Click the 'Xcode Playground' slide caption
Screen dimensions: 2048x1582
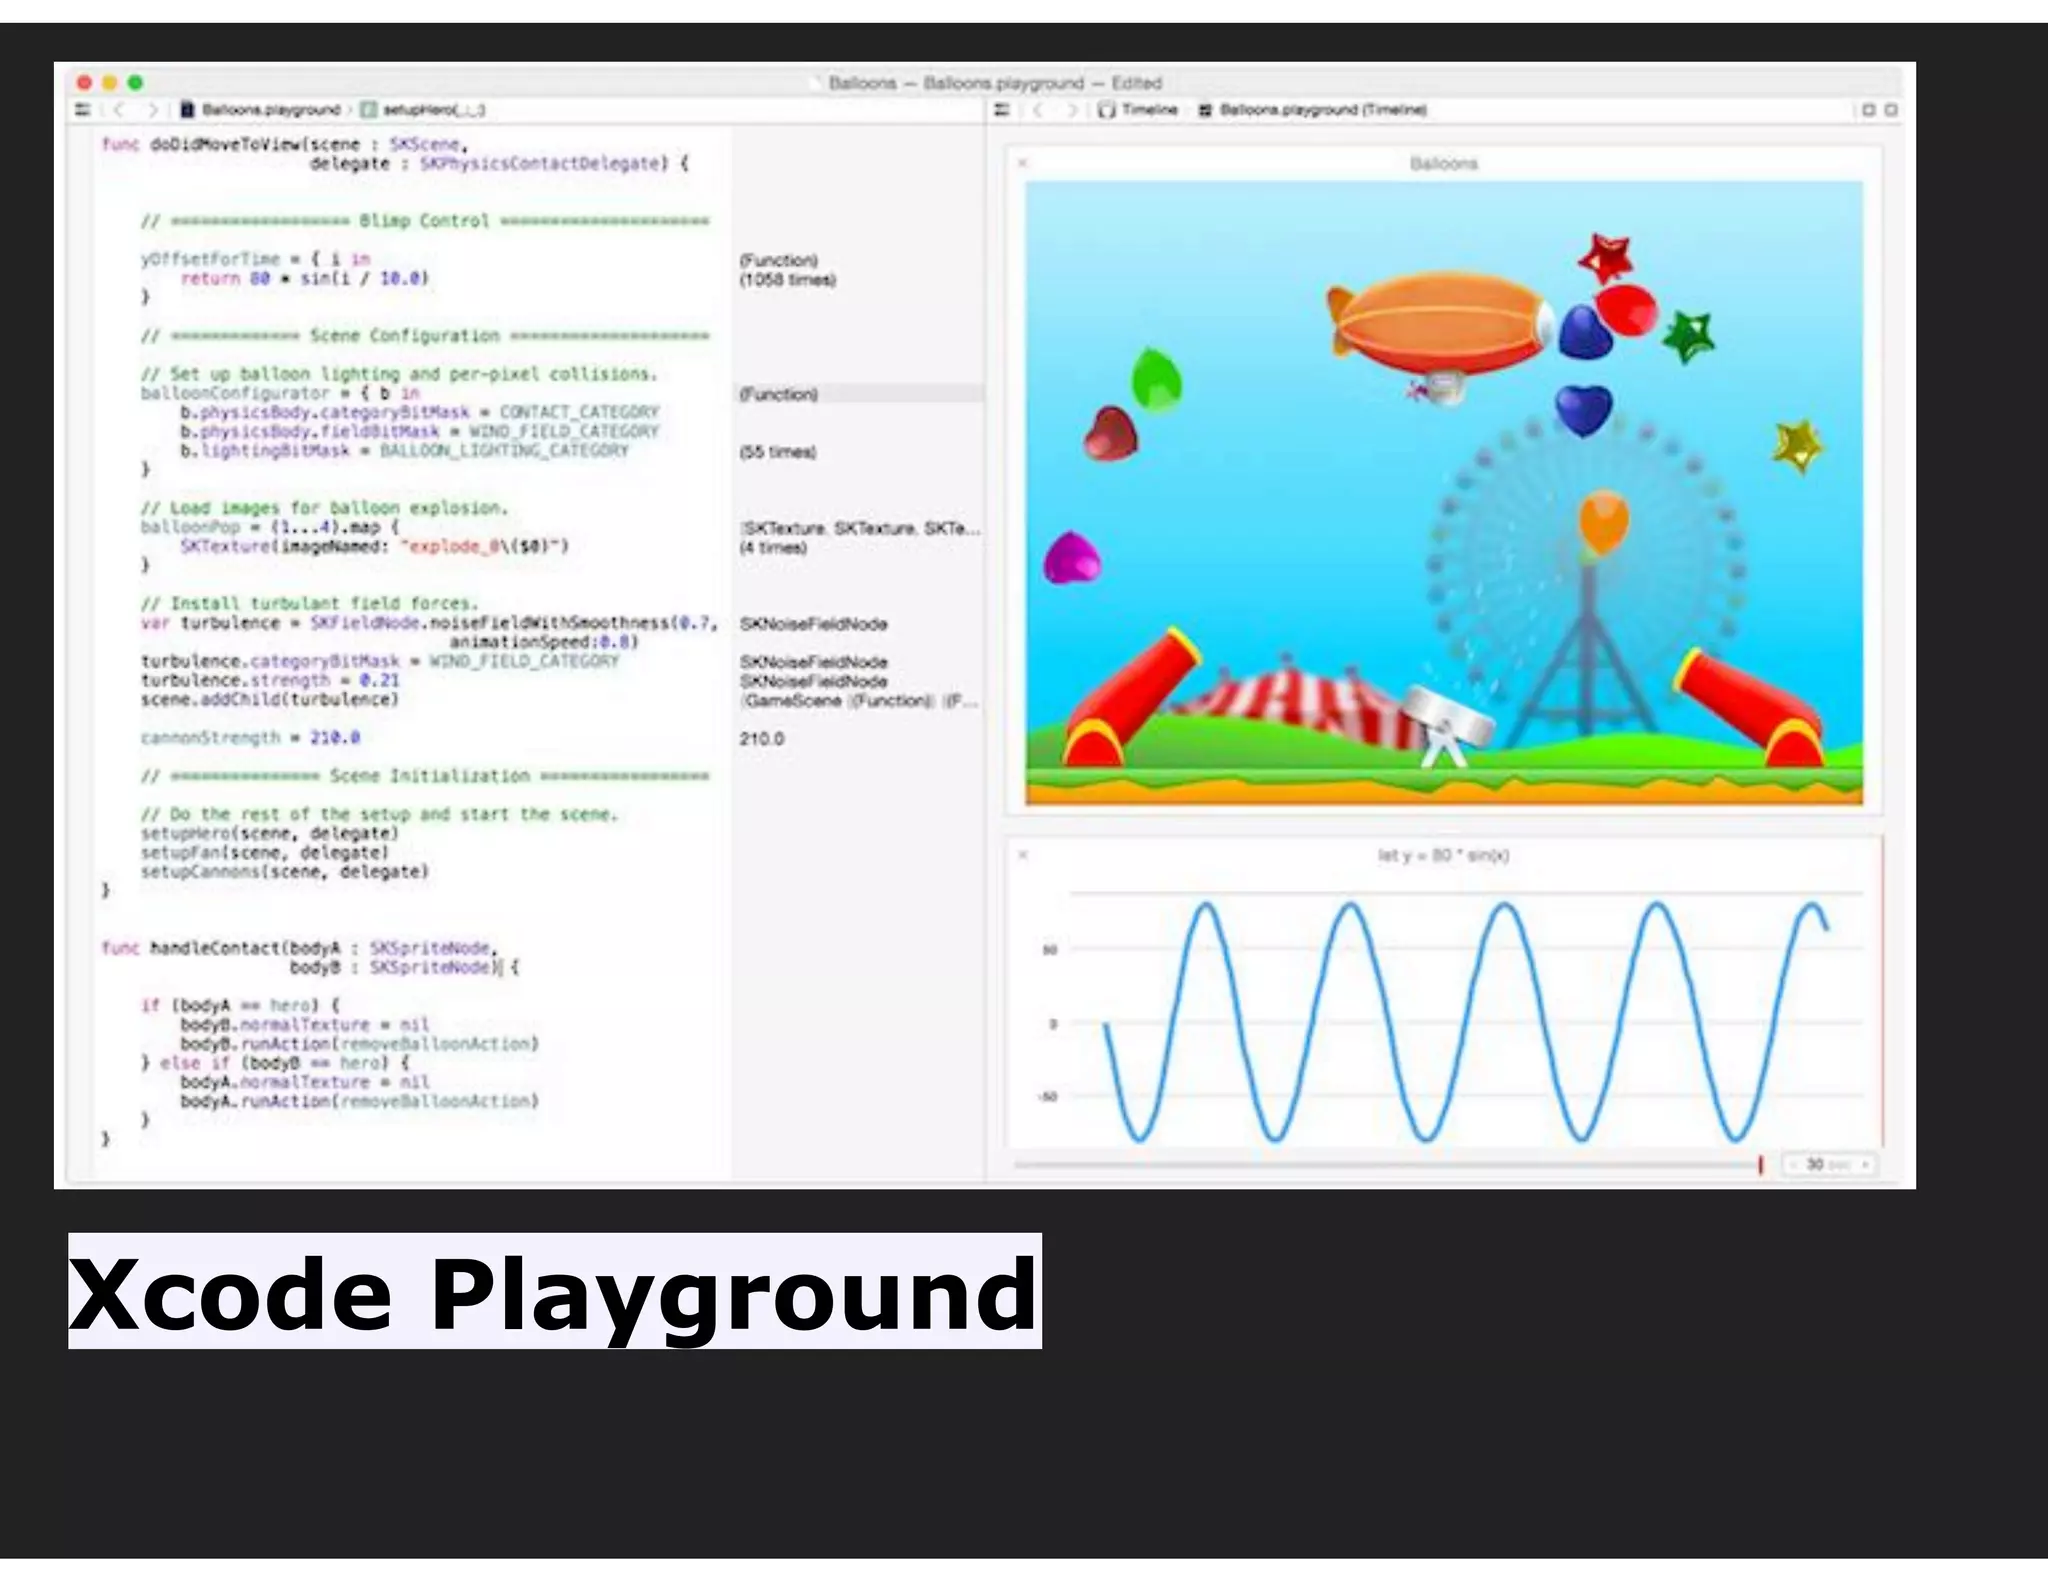[554, 1292]
